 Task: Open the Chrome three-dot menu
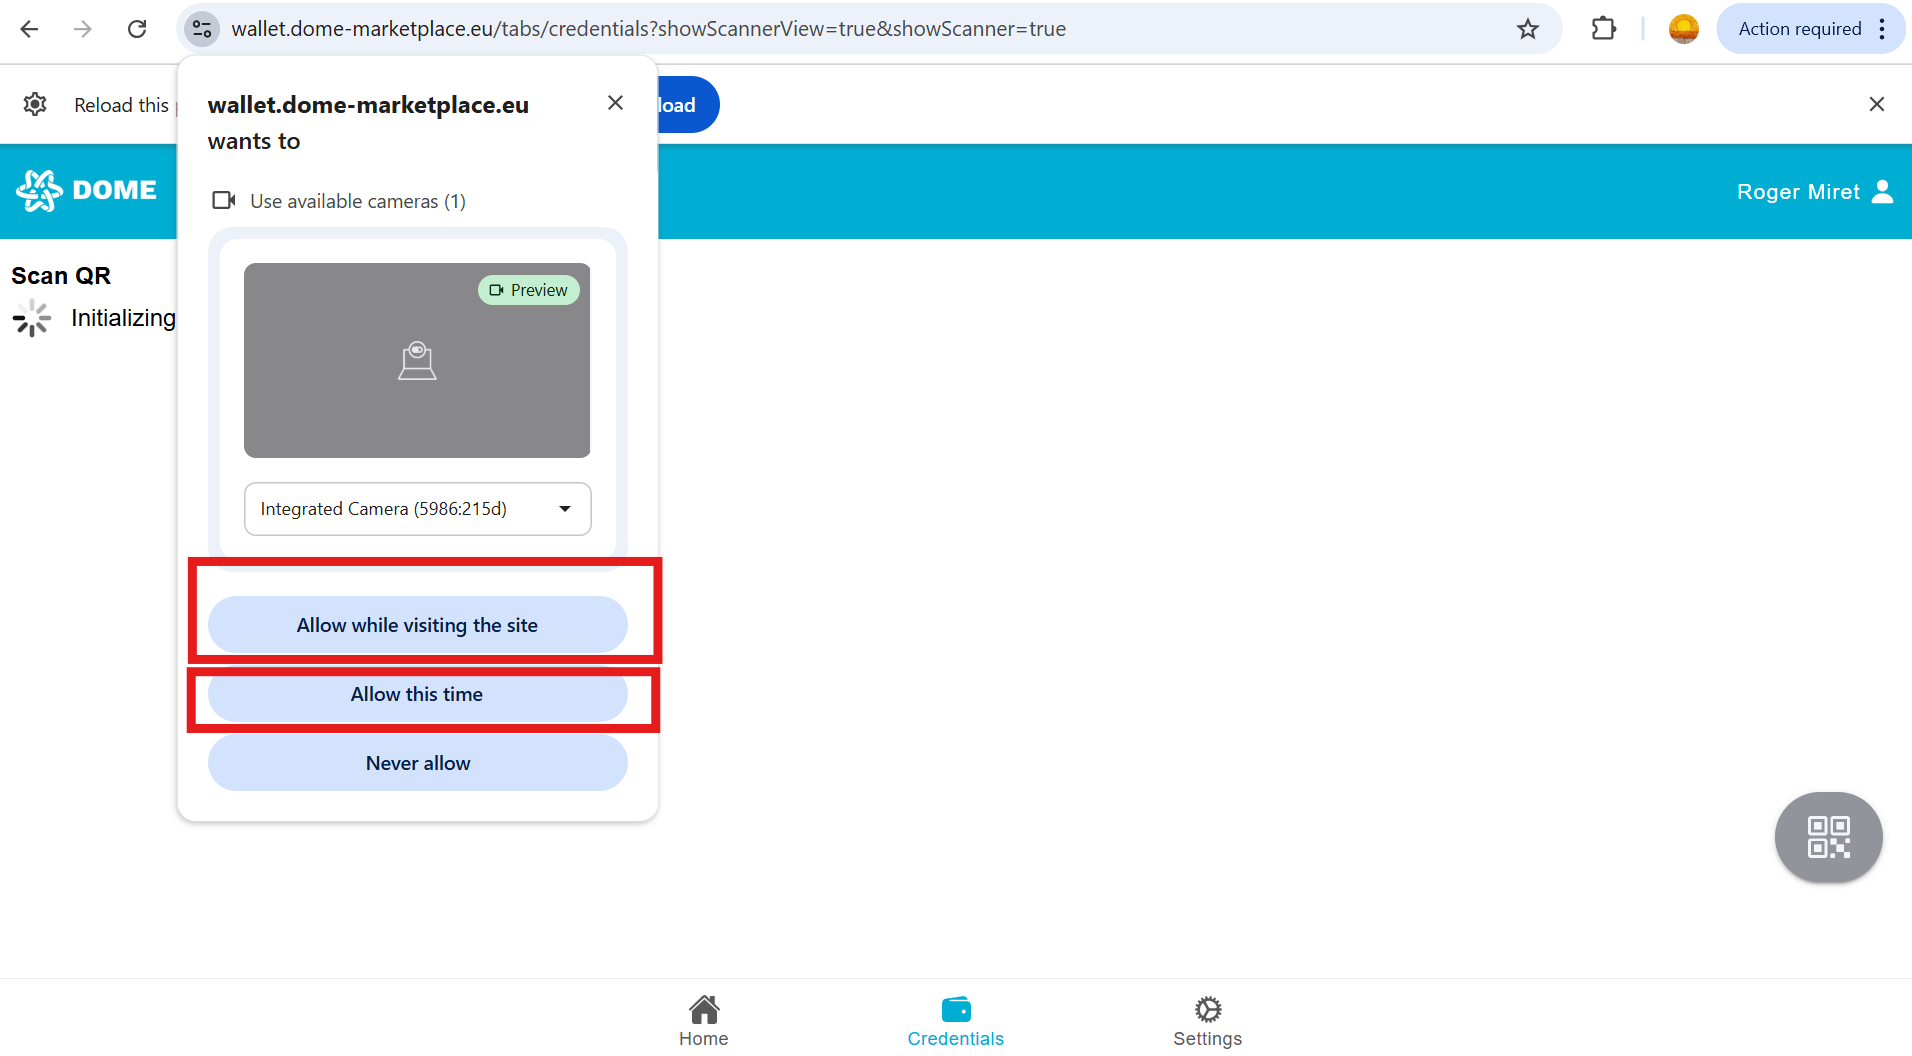(1882, 29)
